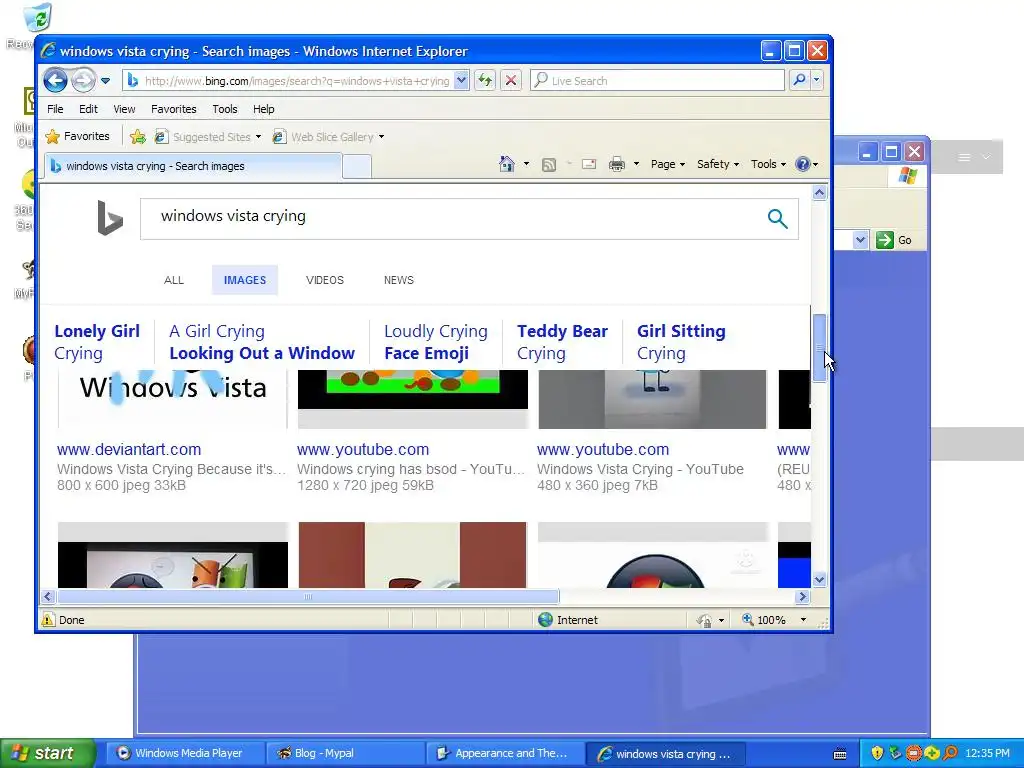
Task: Click the horizontal scrollbar left arrow
Action: tap(48, 596)
